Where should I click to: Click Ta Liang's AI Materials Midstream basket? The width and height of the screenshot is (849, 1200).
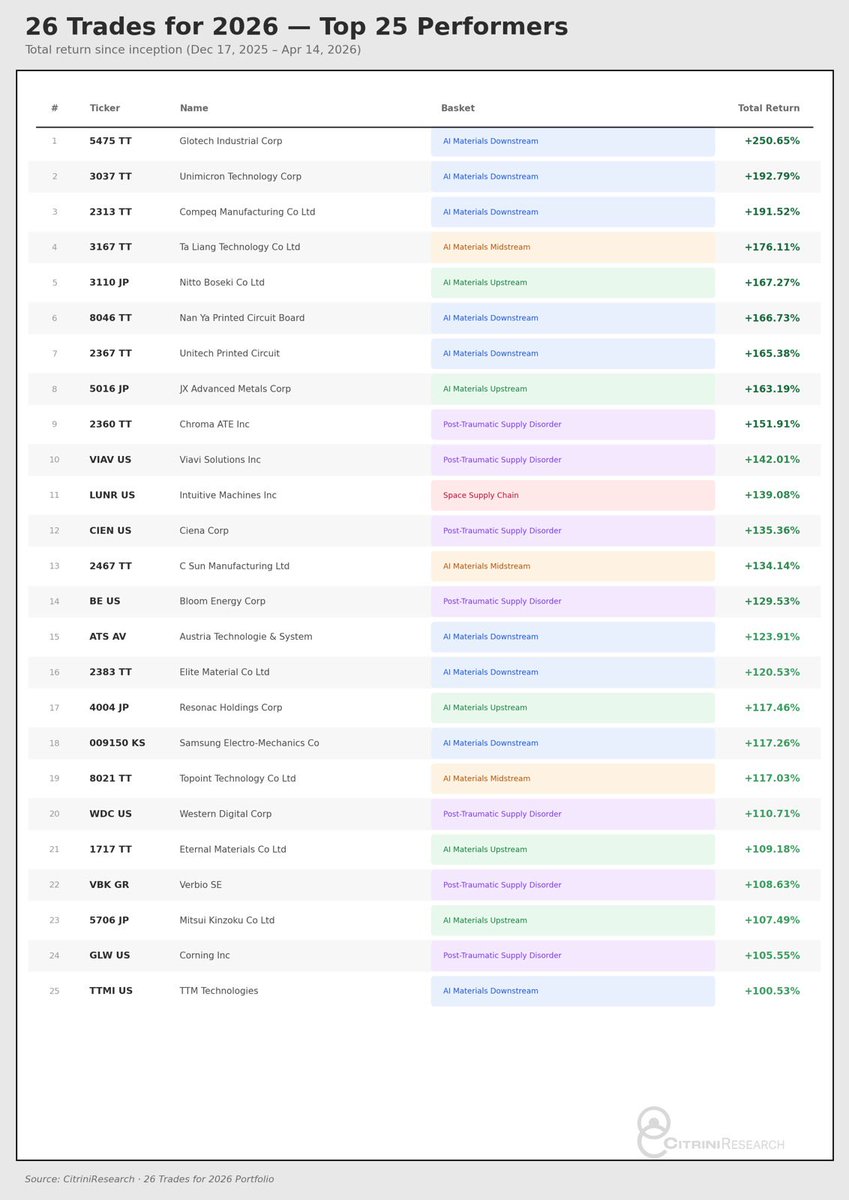(x=573, y=247)
